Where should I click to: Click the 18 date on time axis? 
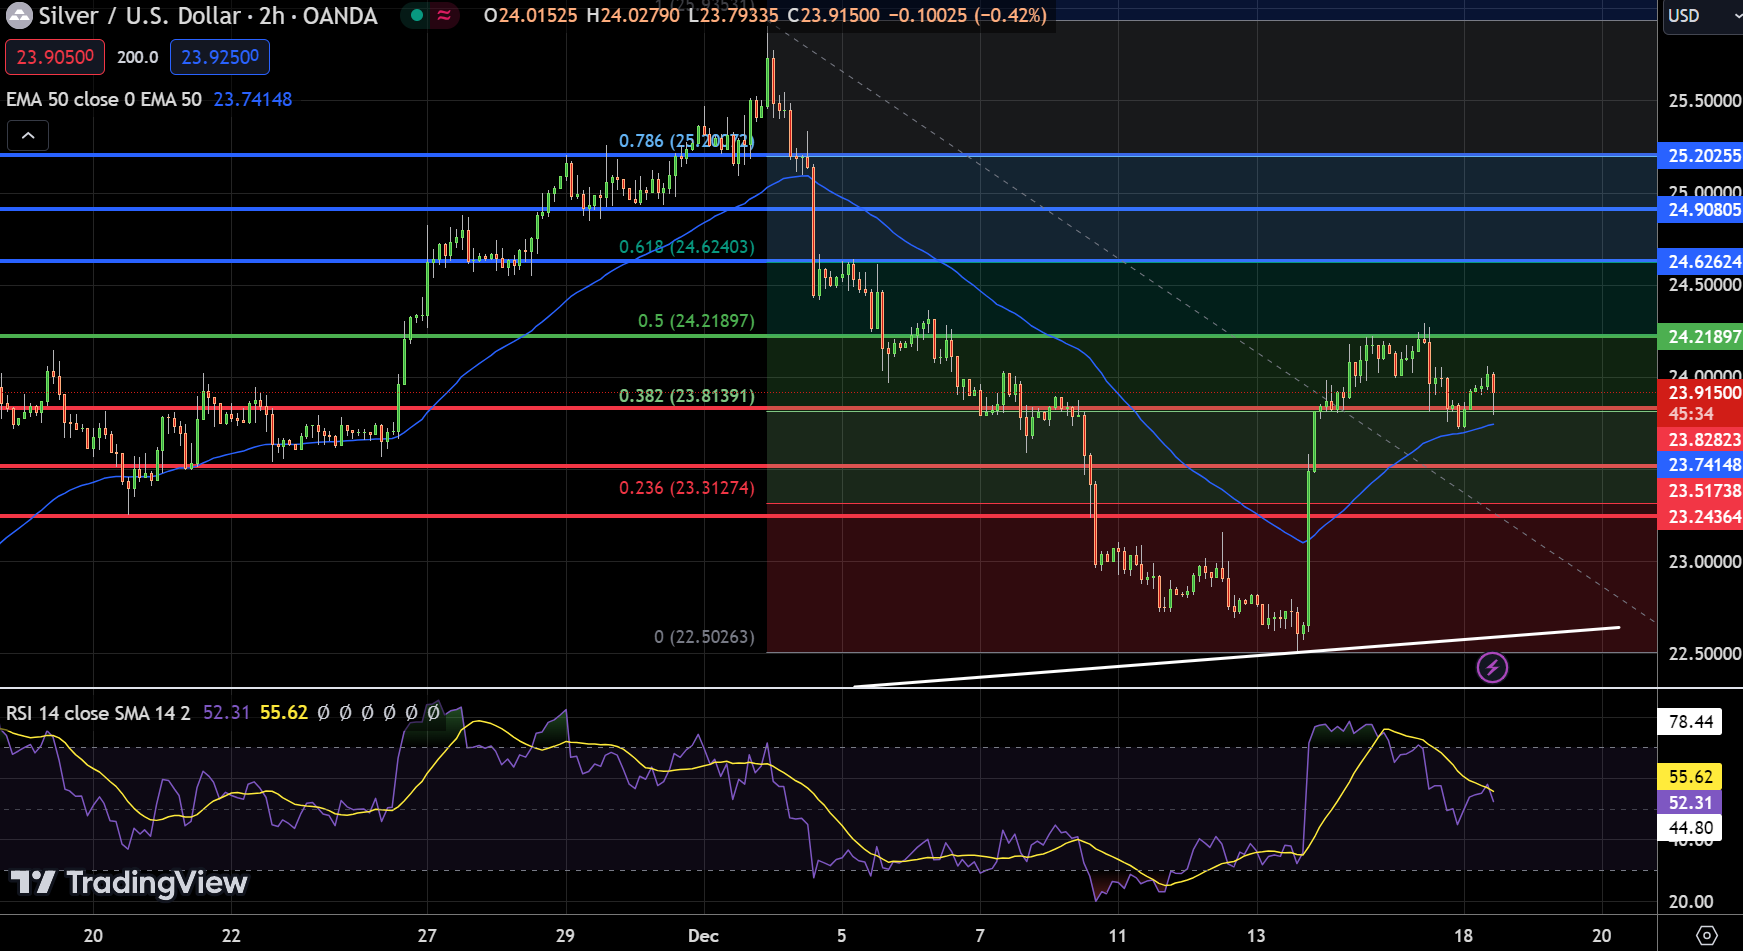pyautogui.click(x=1463, y=936)
